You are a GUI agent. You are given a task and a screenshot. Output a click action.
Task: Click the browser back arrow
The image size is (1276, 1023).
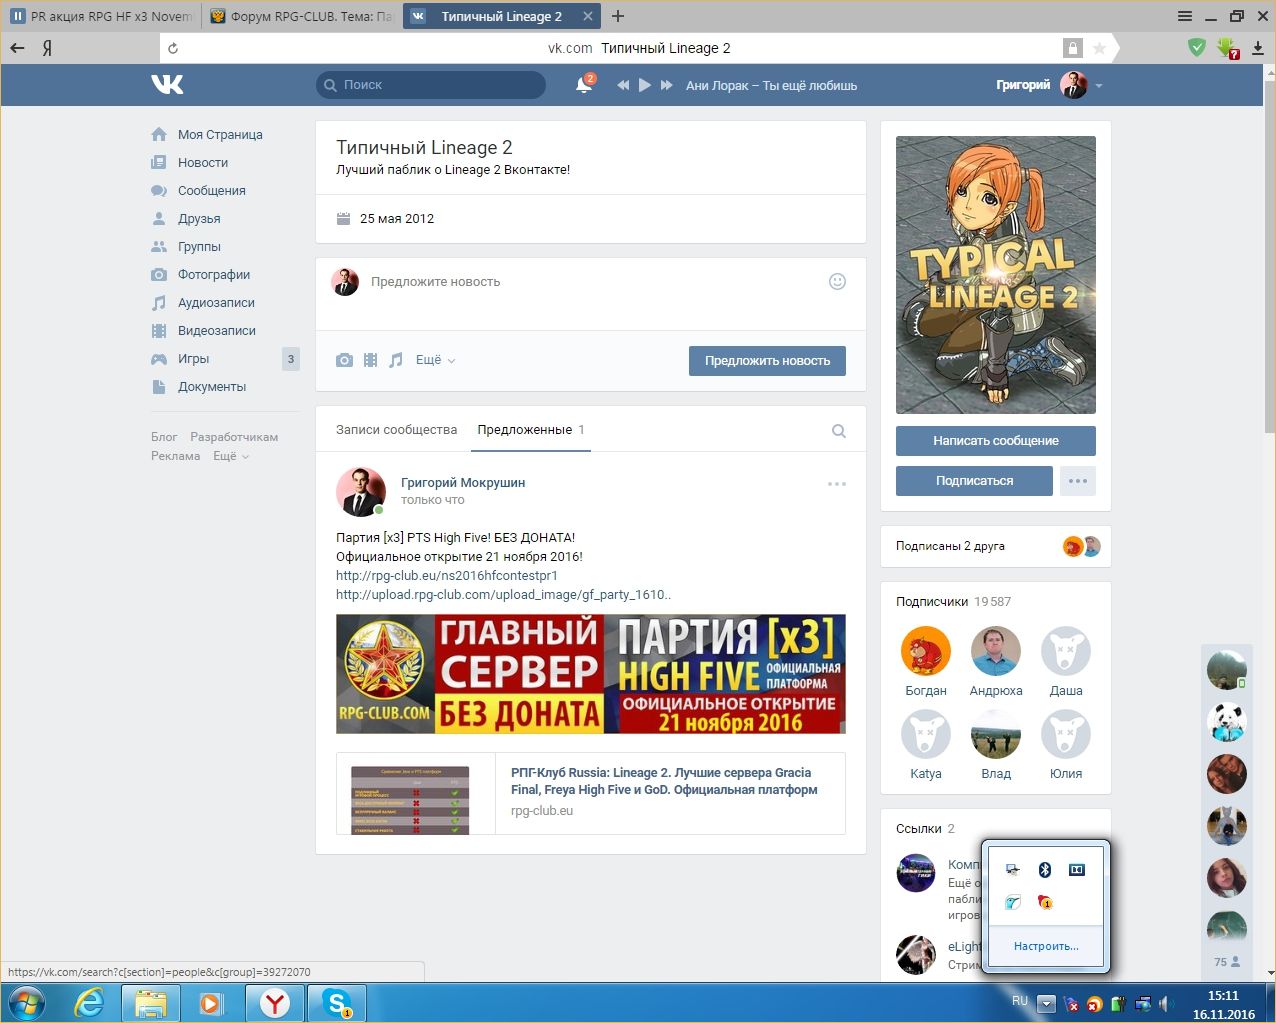pos(17,48)
